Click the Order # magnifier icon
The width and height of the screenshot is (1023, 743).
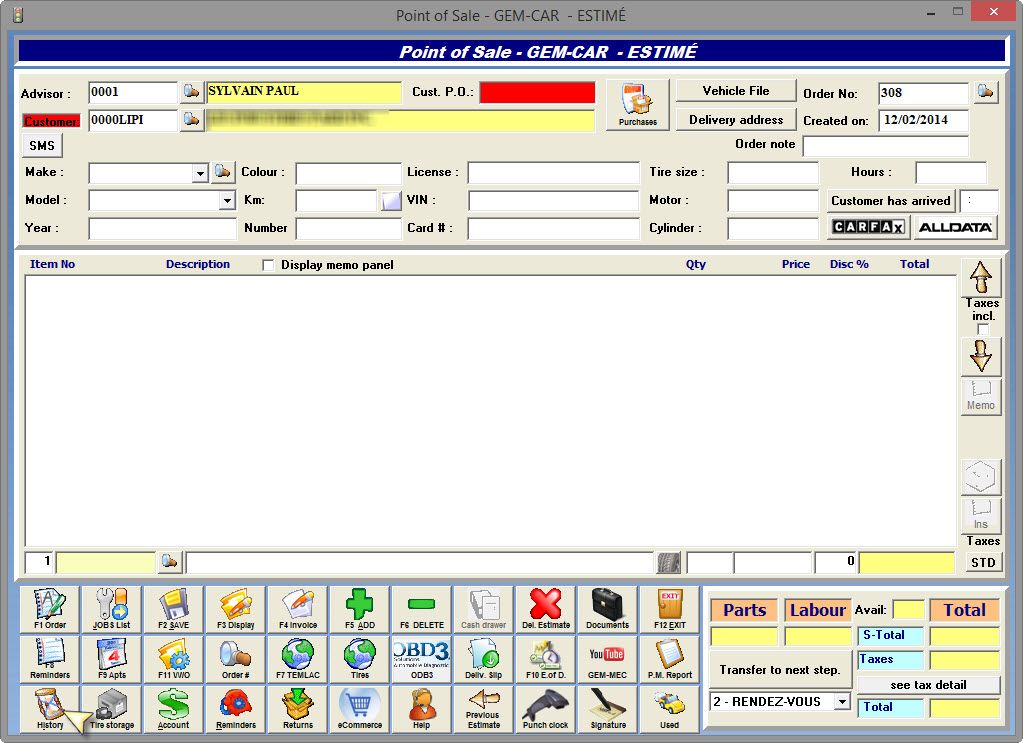(x=236, y=659)
